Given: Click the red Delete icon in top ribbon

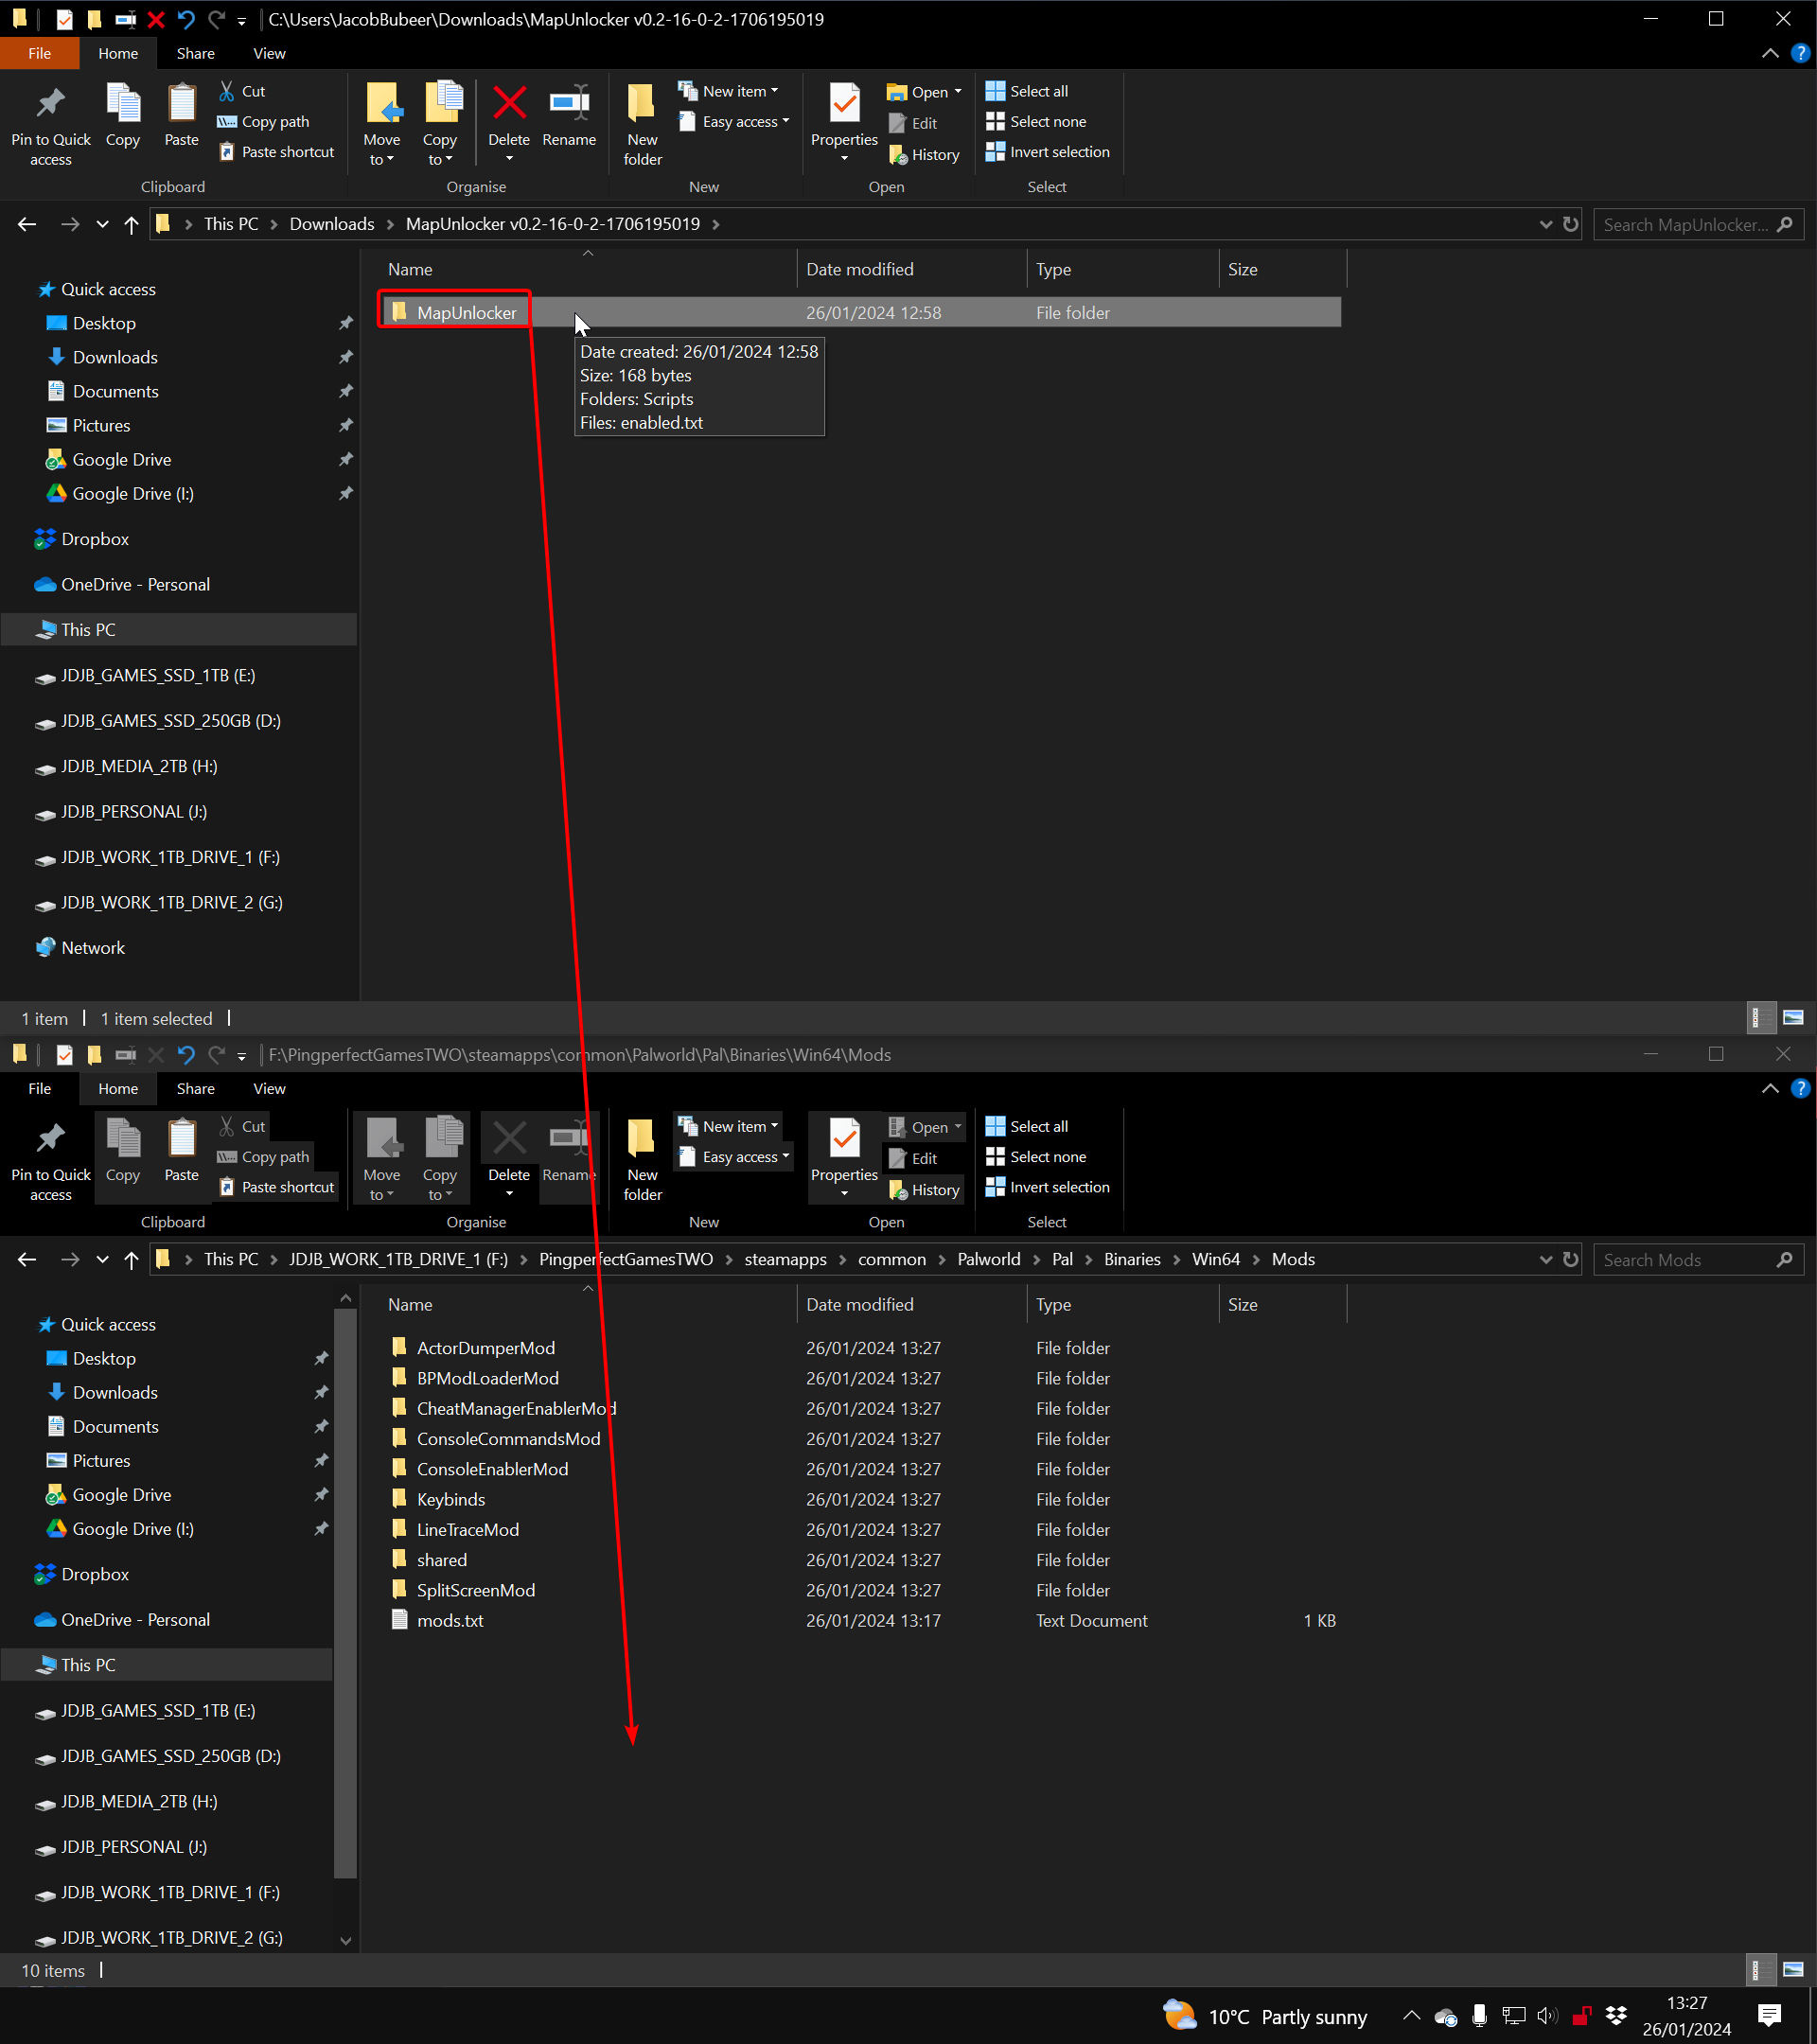Looking at the screenshot, I should tap(508, 104).
